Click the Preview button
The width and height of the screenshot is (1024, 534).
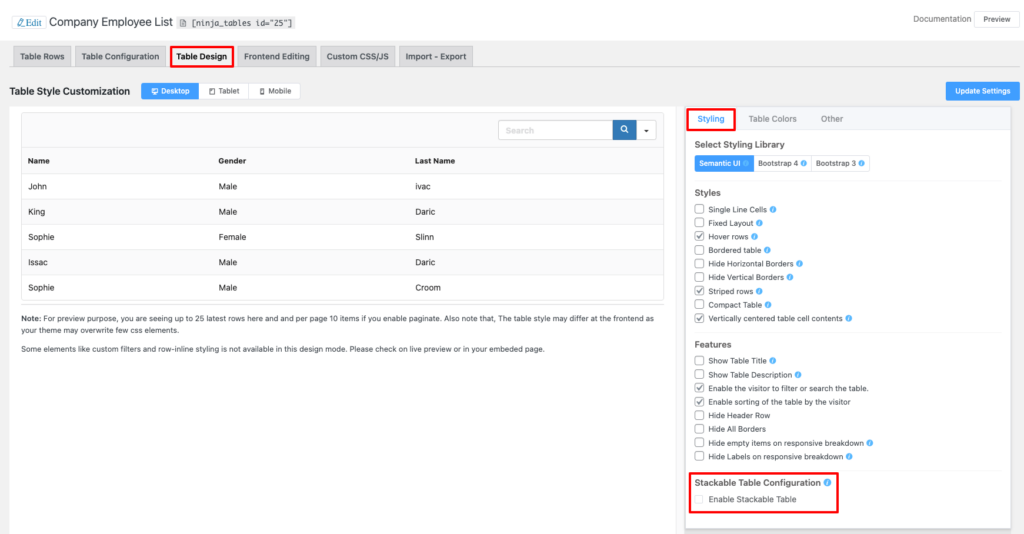pos(997,20)
